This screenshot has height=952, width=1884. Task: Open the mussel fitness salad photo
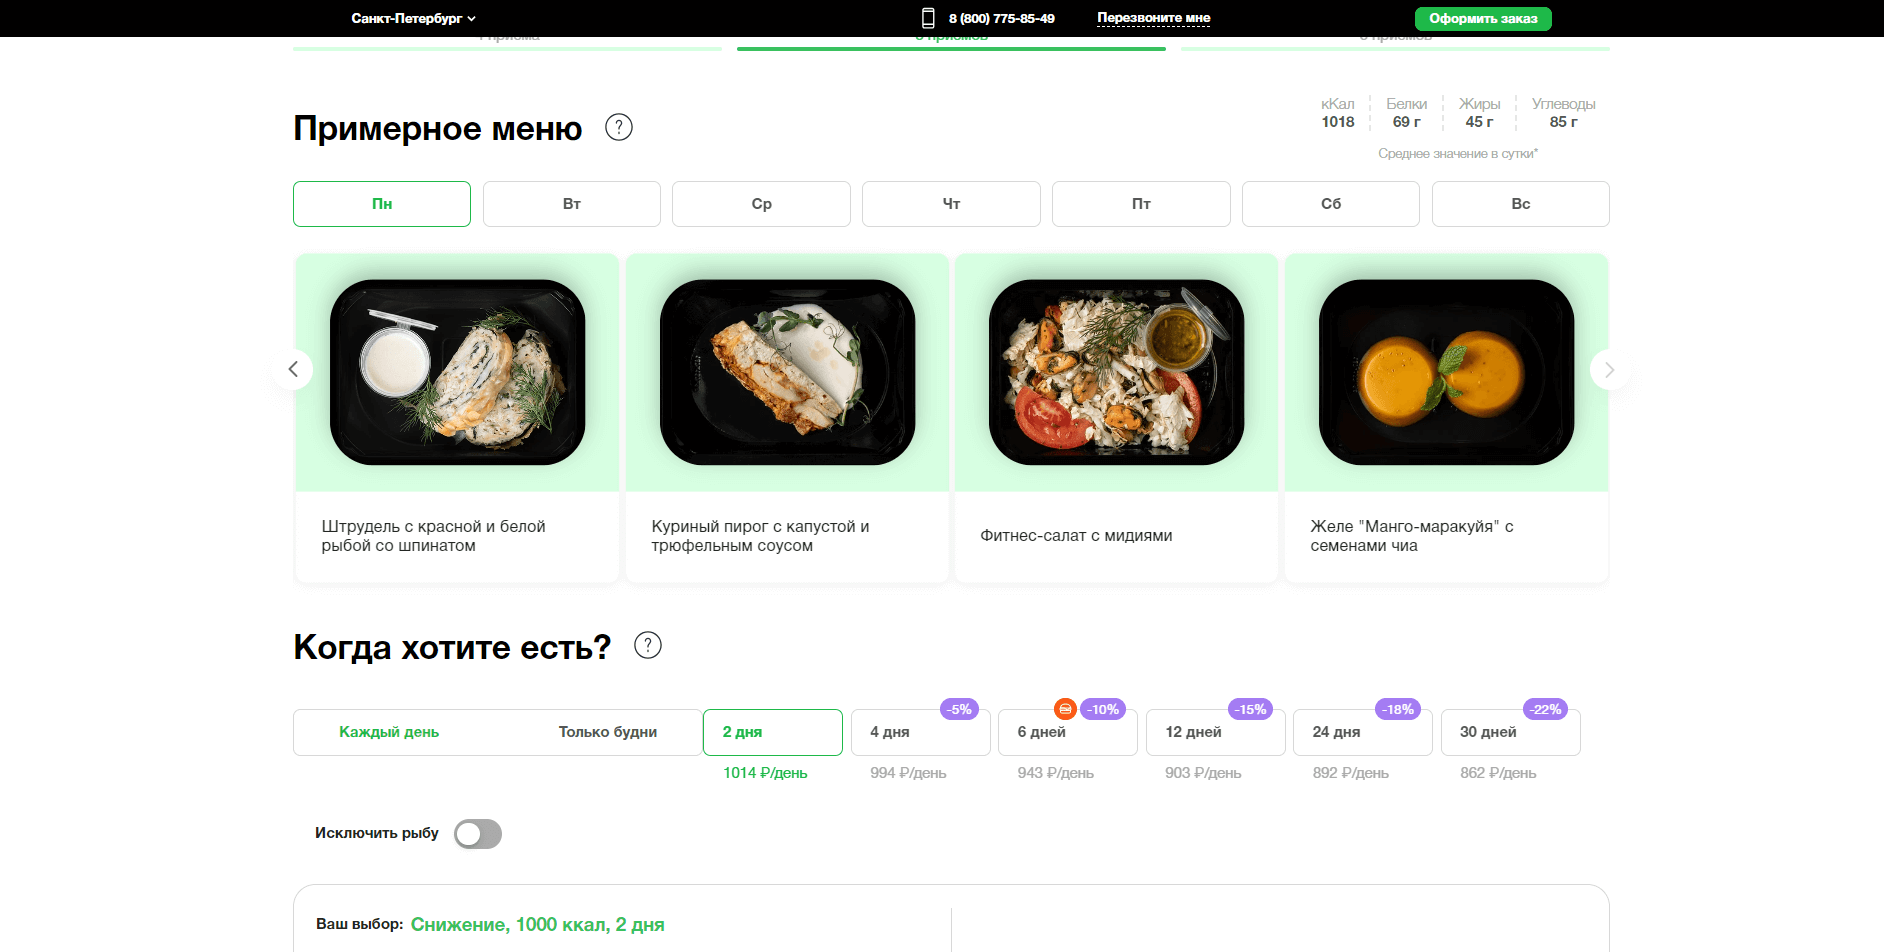point(1117,372)
